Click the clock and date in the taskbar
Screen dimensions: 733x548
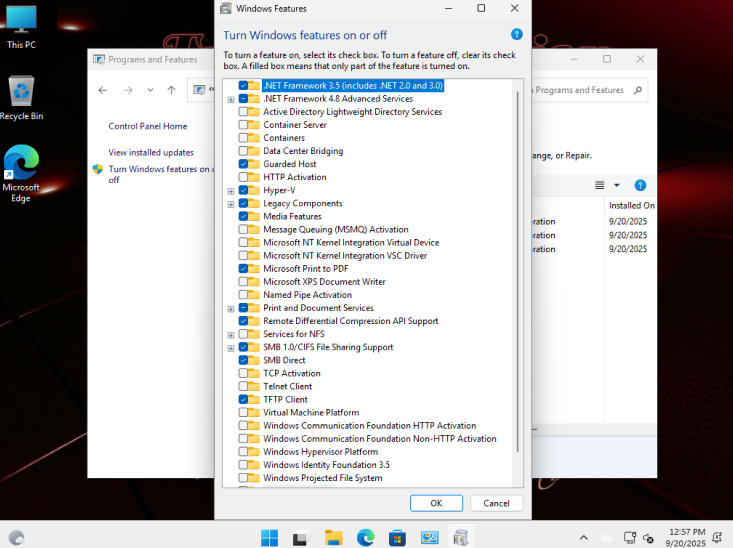pyautogui.click(x=685, y=538)
